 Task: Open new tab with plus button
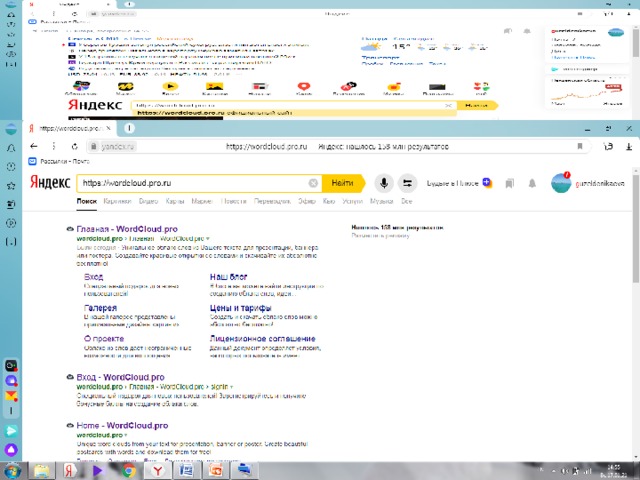[129, 128]
